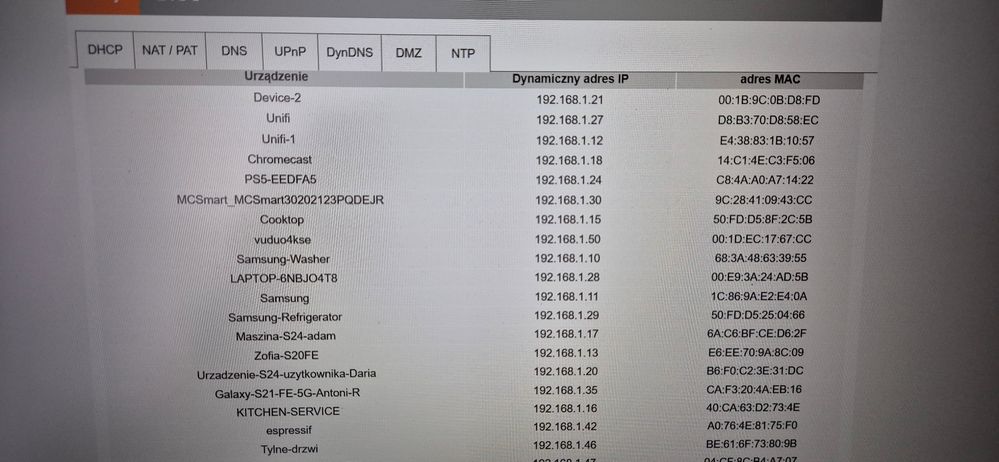Open the DMZ tab
The width and height of the screenshot is (999, 462).
[x=408, y=53]
